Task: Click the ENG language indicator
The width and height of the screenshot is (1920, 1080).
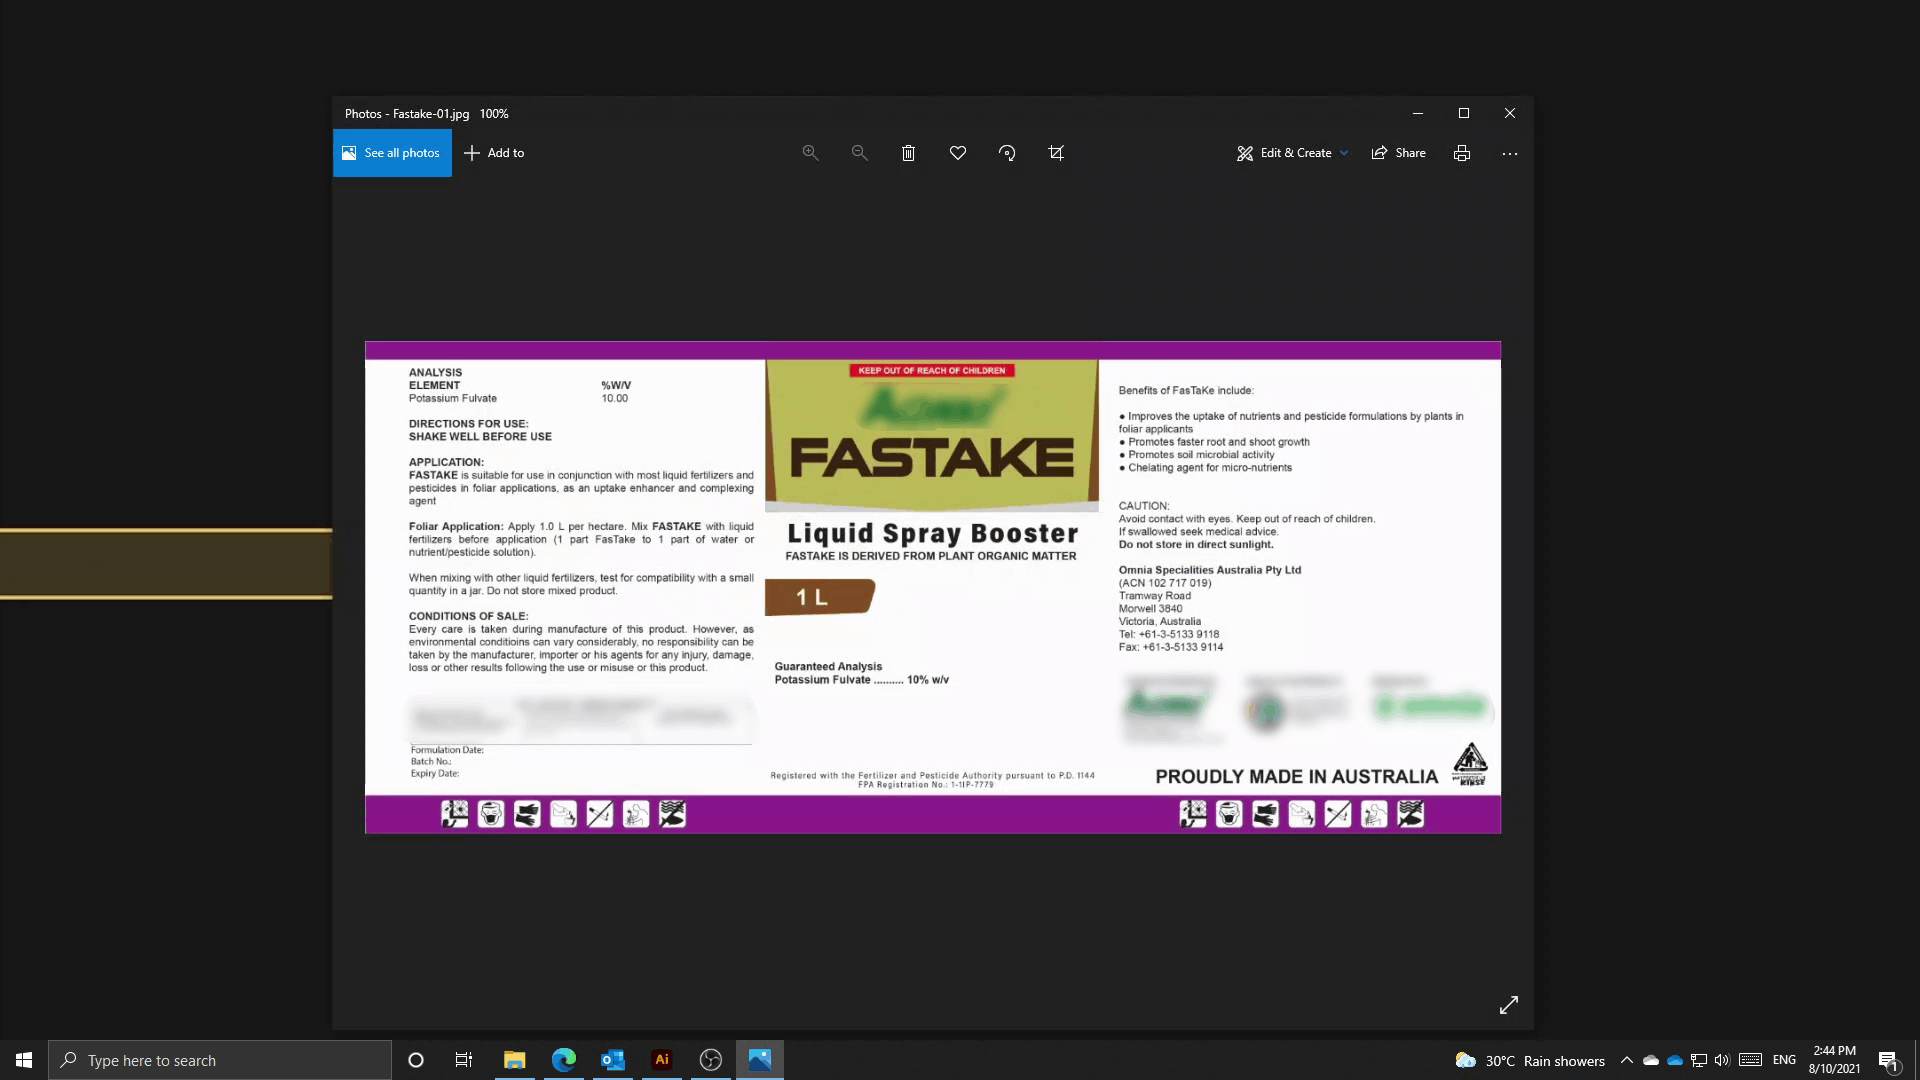Action: pyautogui.click(x=1784, y=1060)
